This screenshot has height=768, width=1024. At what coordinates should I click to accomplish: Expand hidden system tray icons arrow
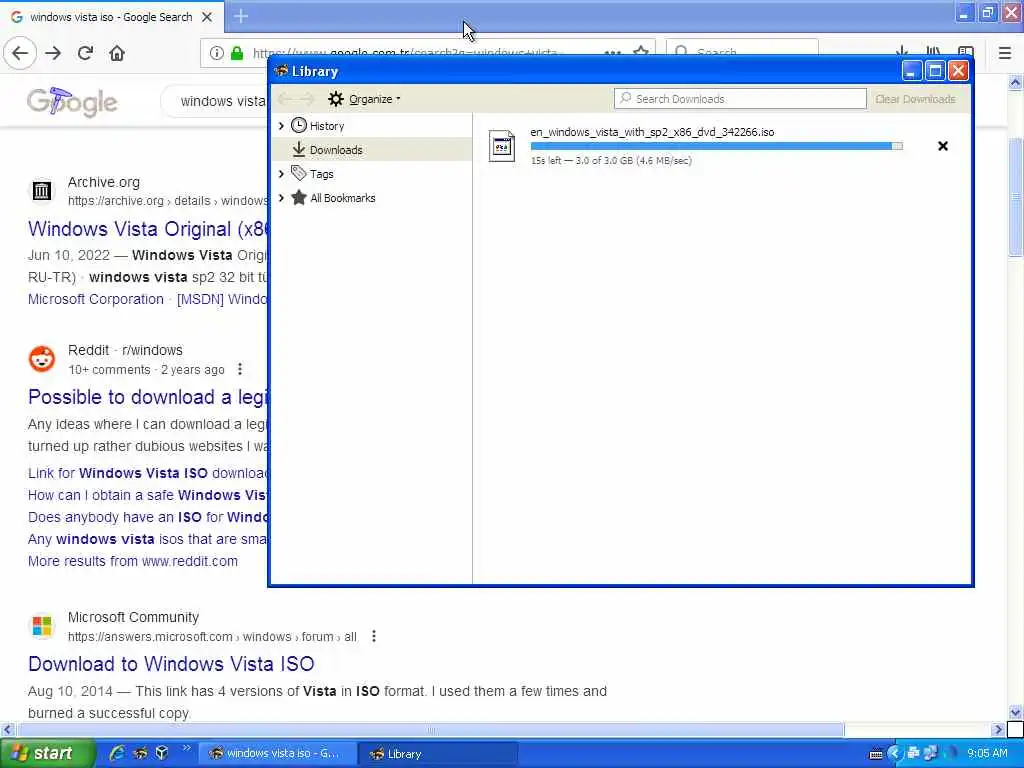[x=894, y=754]
